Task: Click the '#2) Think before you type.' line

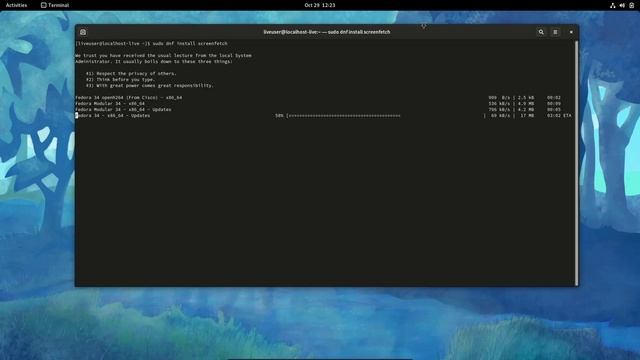Action: (x=120, y=80)
